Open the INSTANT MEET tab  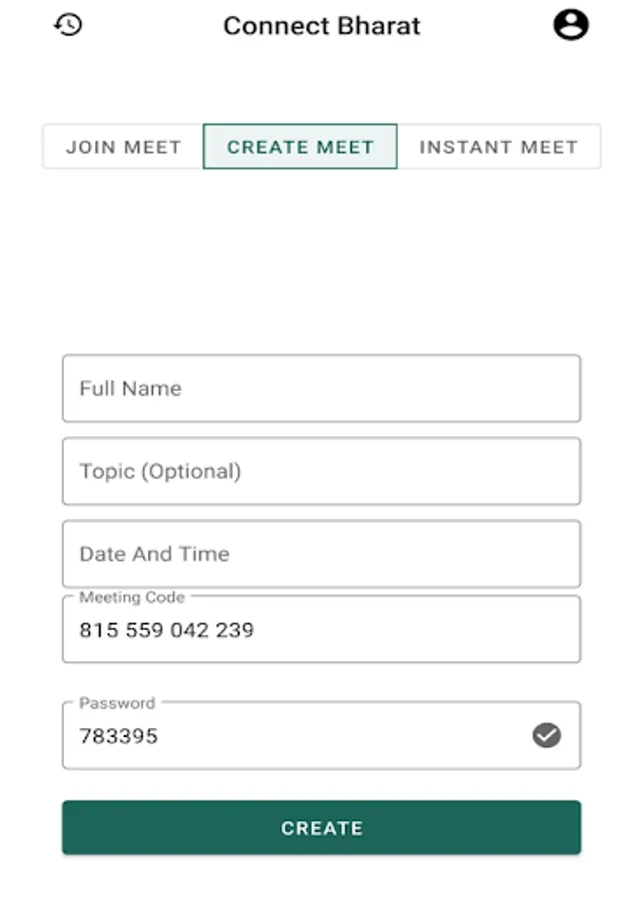pyautogui.click(x=498, y=147)
